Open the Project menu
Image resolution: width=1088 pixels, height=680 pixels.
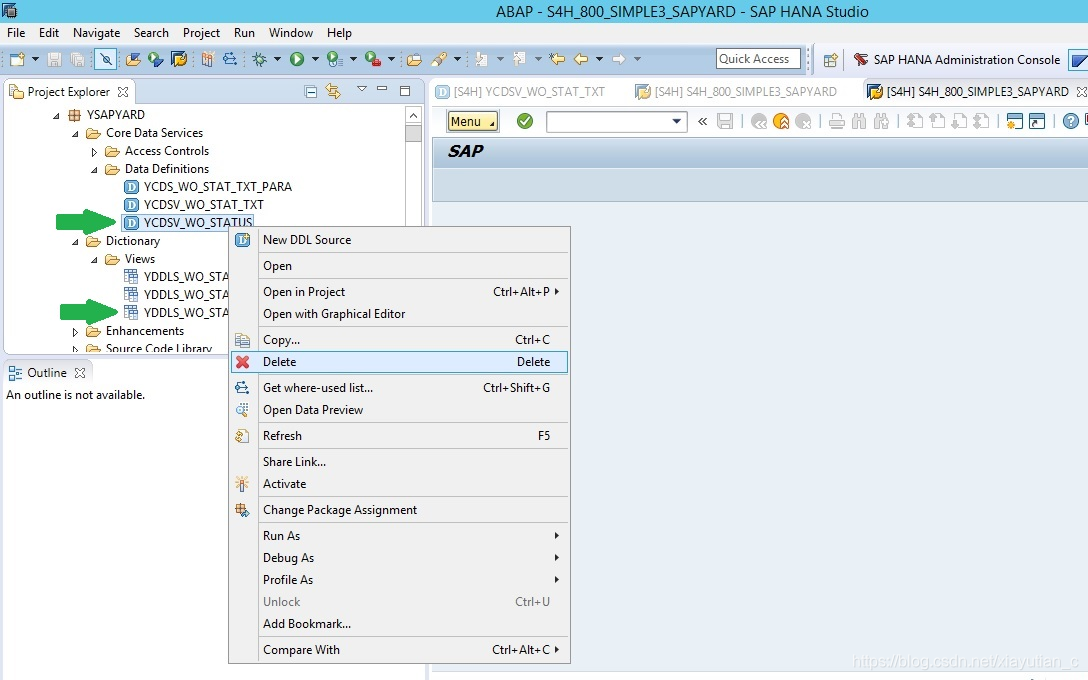coord(201,33)
